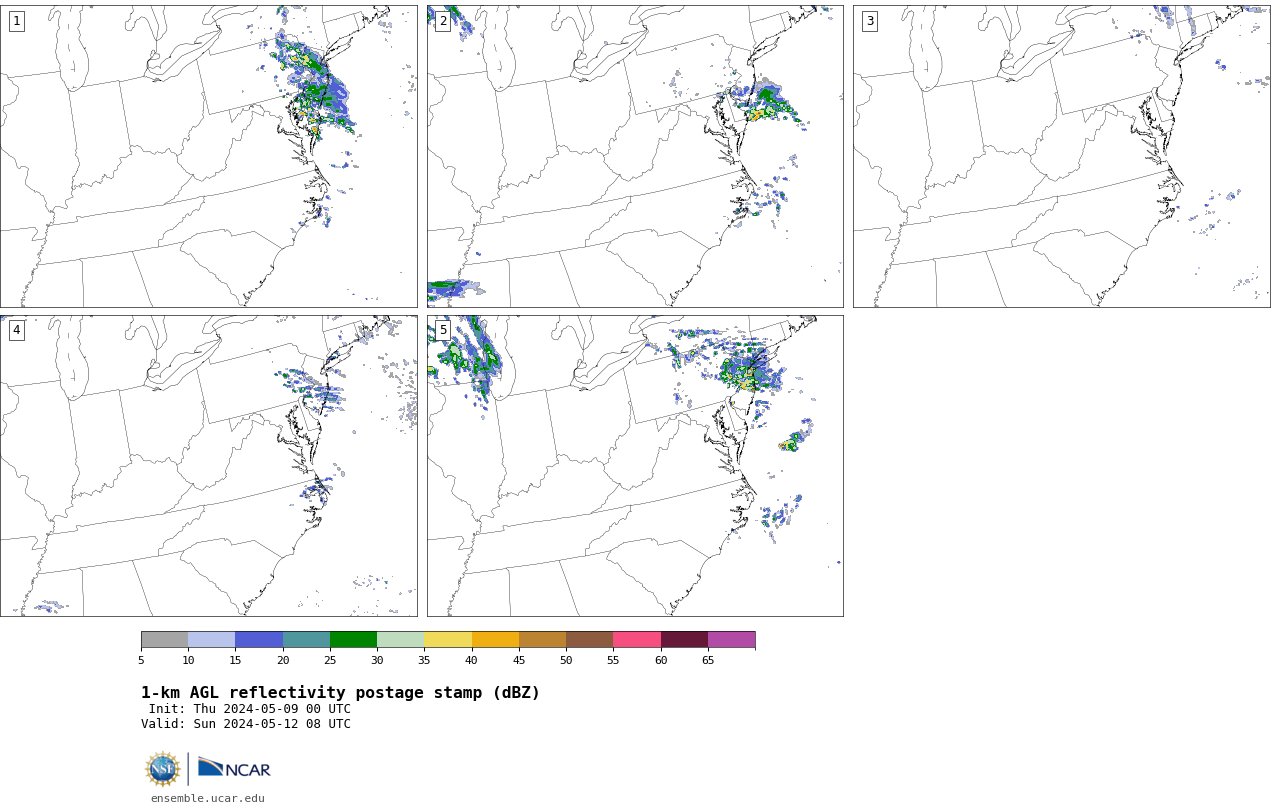Select the dark brown 50-55 dBZ swatch
Viewport: 1280px width, 809px height.
pos(589,640)
